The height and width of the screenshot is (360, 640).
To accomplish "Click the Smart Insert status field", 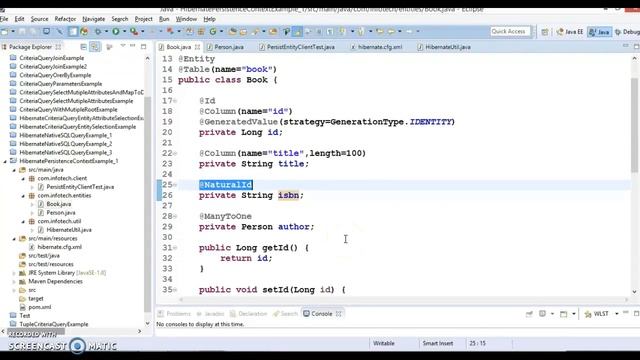I will (x=438, y=343).
